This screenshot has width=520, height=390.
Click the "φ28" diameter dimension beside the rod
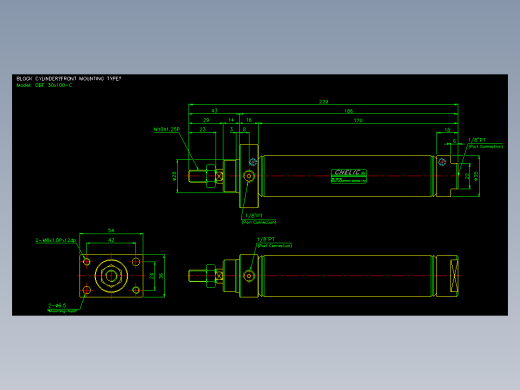pyautogui.click(x=174, y=176)
